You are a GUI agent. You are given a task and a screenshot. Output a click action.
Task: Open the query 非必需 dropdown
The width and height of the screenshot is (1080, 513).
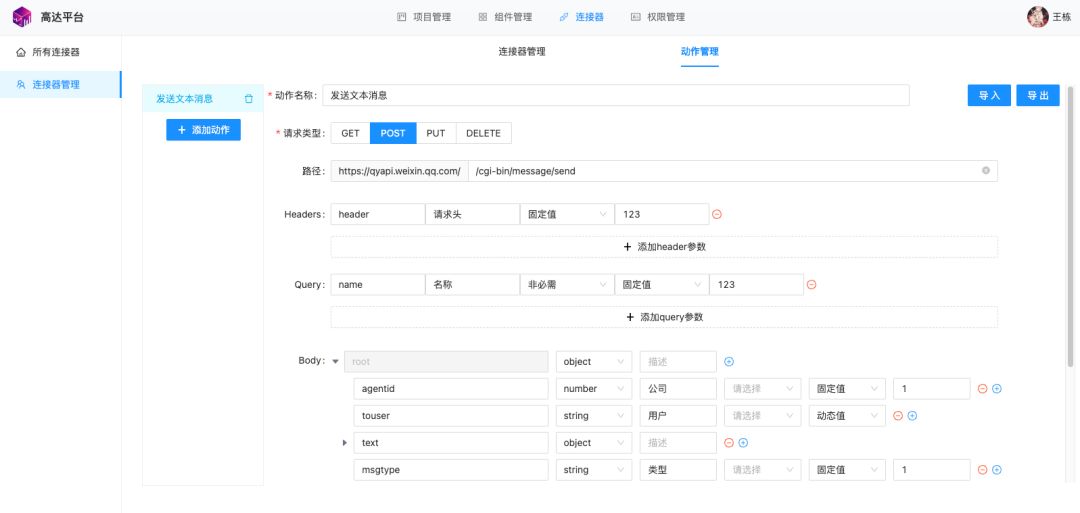(x=567, y=284)
